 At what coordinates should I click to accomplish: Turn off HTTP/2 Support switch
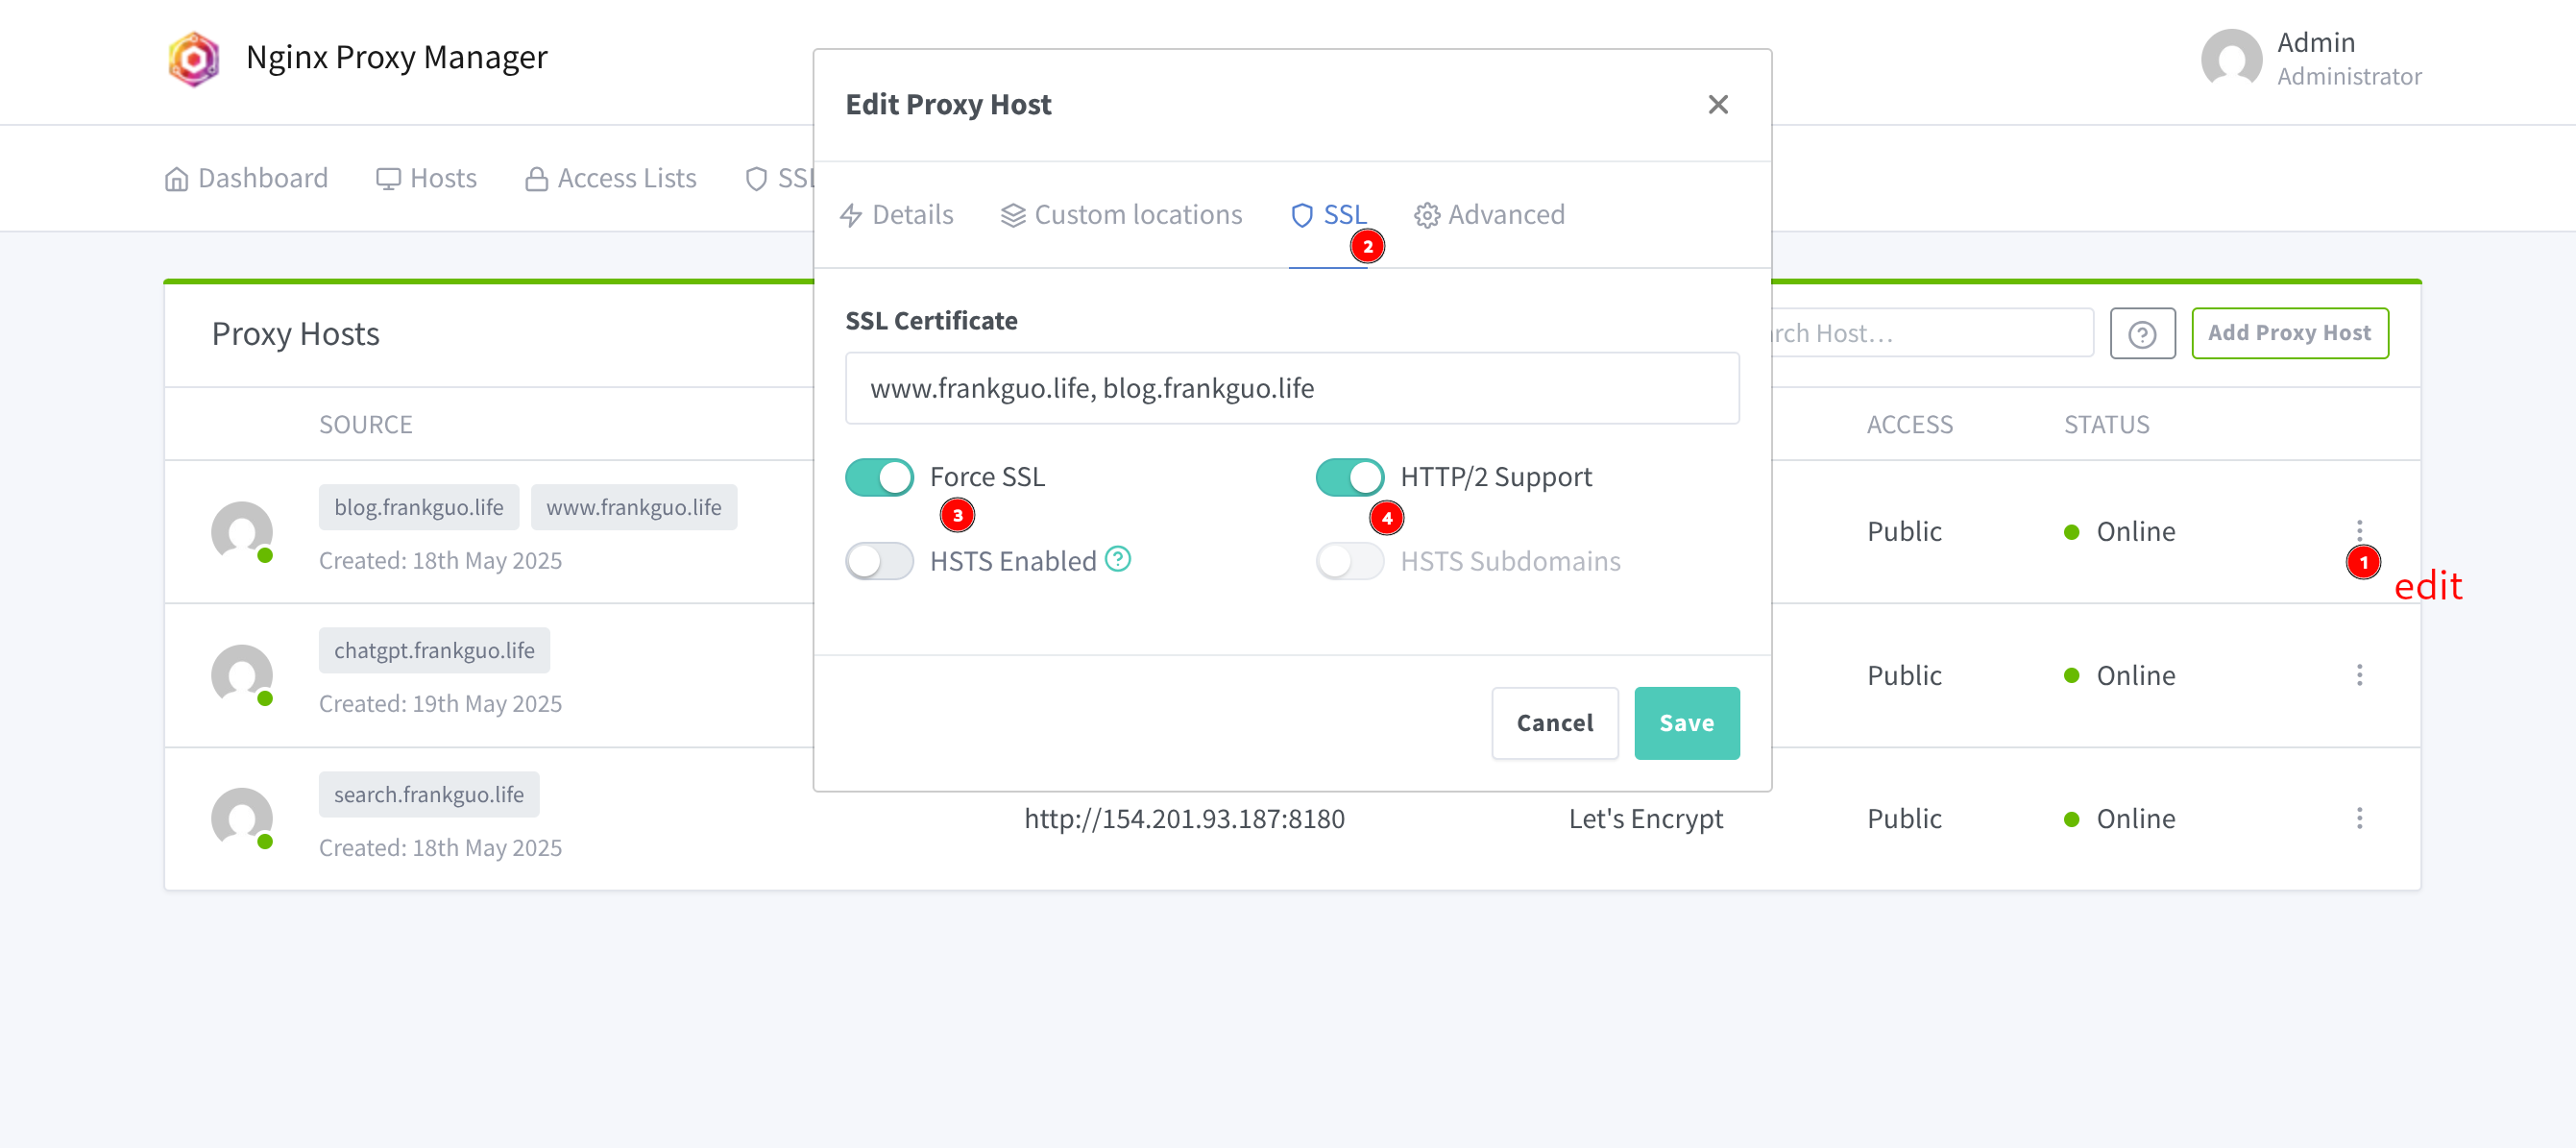(x=1349, y=477)
